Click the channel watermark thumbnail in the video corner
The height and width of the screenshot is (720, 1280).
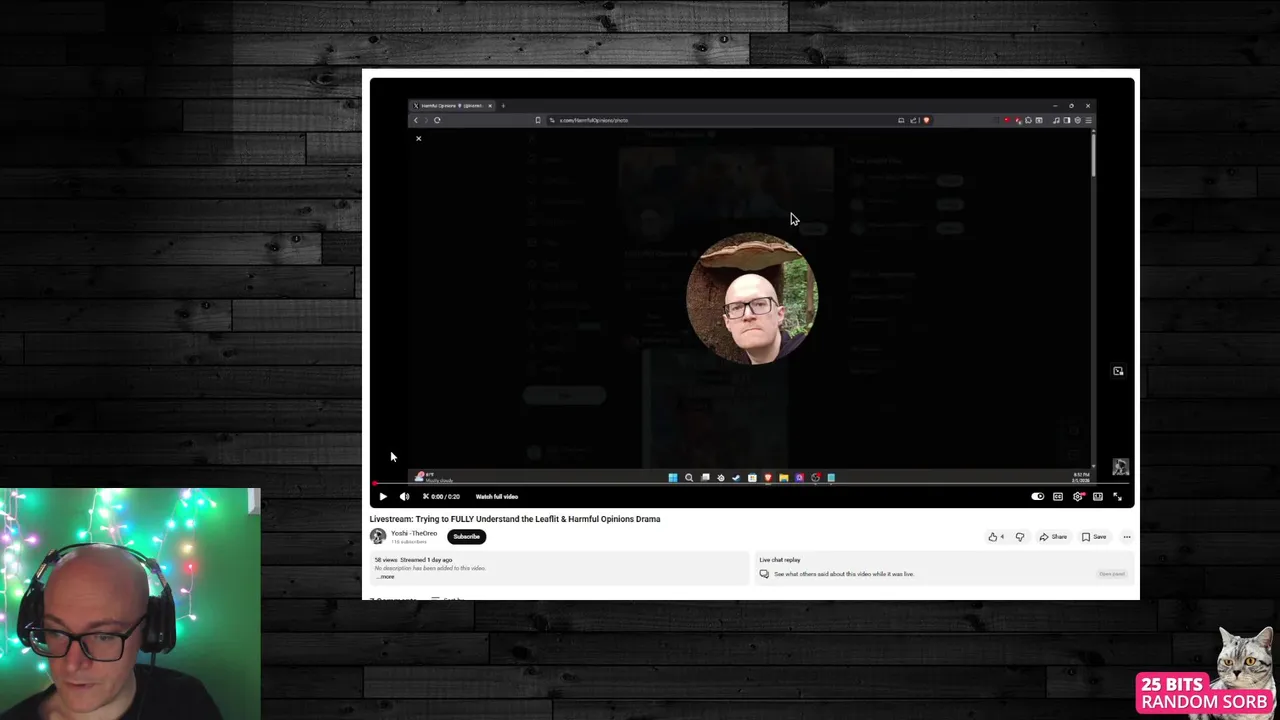1120,467
